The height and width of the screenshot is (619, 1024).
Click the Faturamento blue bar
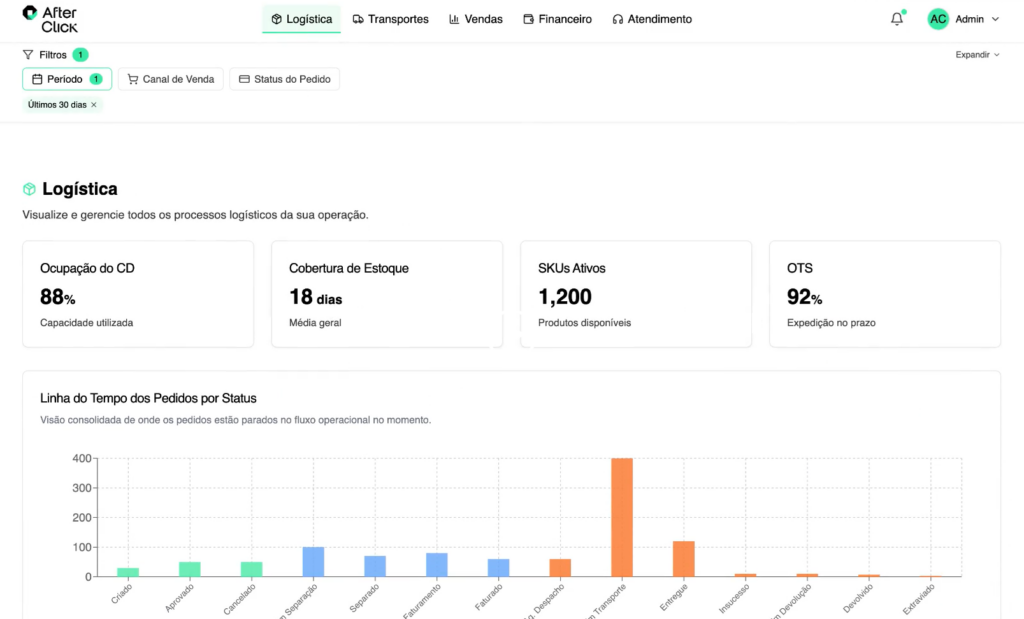437,565
